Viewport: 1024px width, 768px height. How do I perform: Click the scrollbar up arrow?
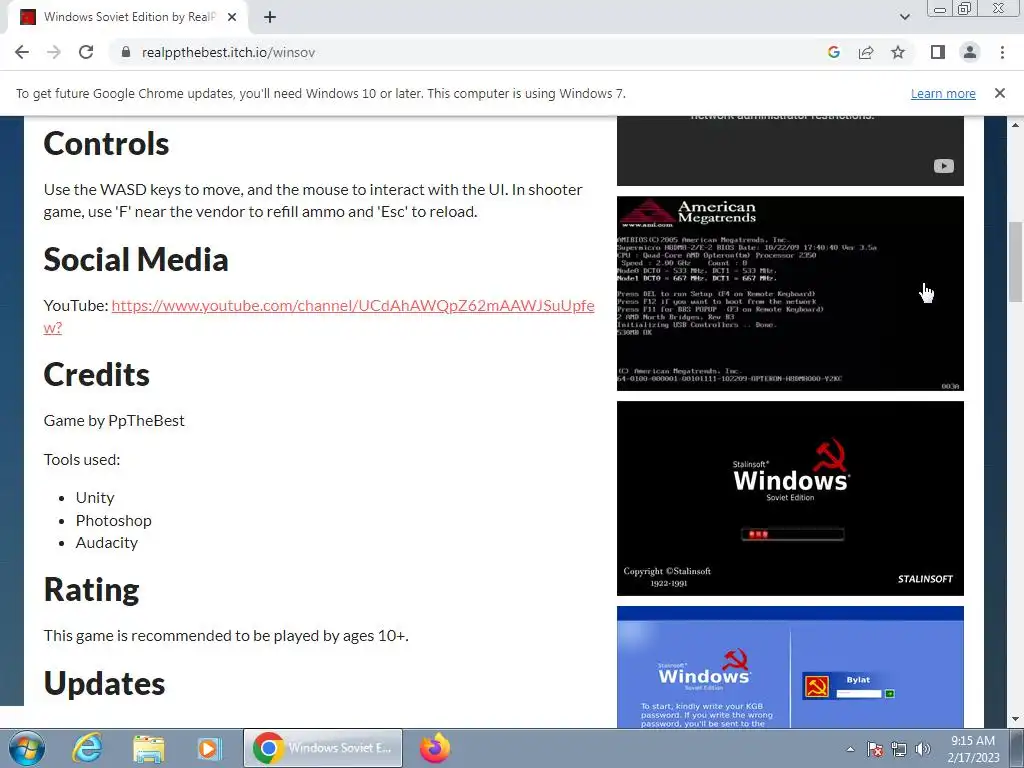[x=1016, y=124]
